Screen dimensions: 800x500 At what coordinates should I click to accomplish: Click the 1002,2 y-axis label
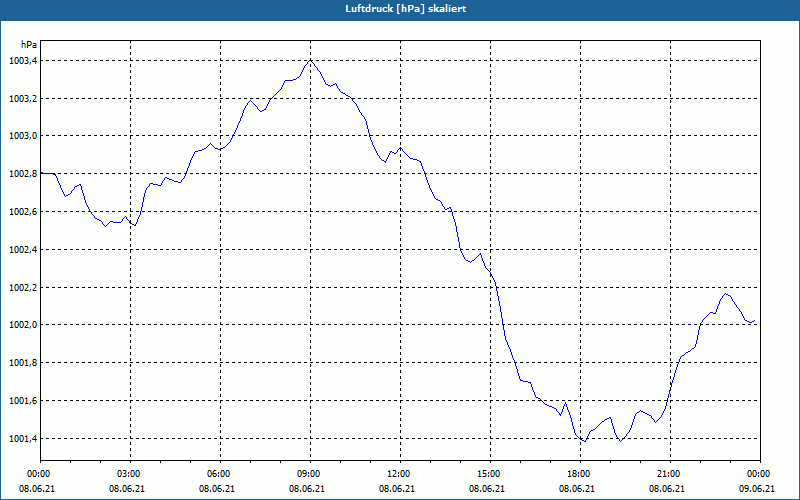tap(23, 288)
